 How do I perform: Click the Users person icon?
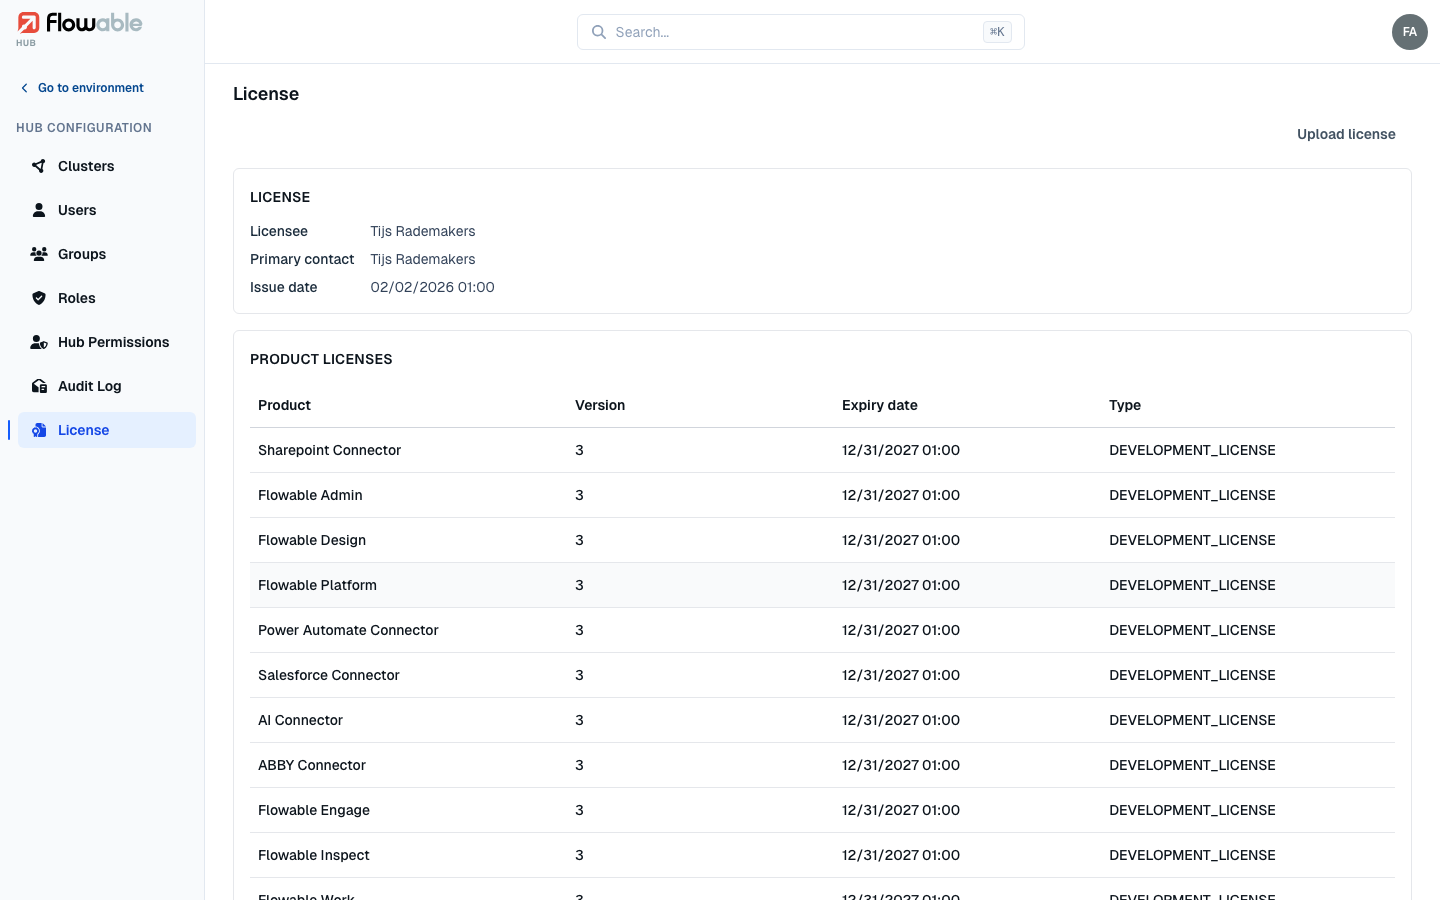39,210
